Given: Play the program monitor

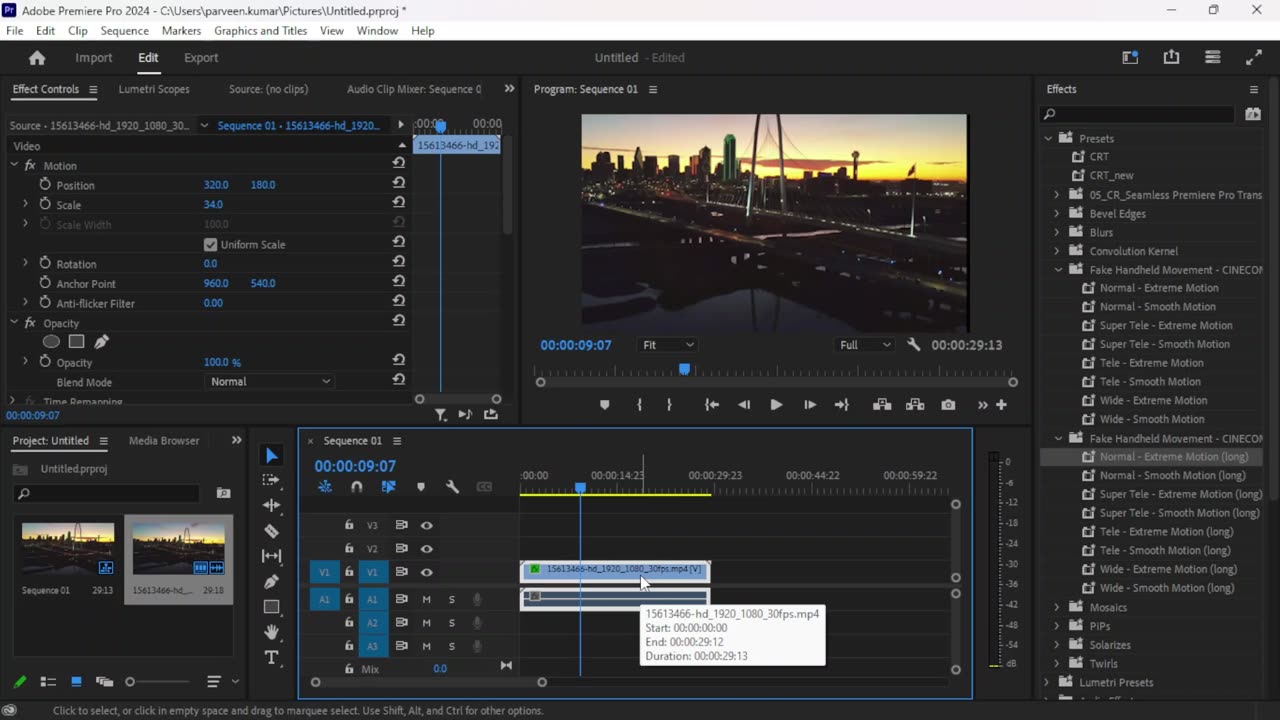Looking at the screenshot, I should pyautogui.click(x=776, y=405).
